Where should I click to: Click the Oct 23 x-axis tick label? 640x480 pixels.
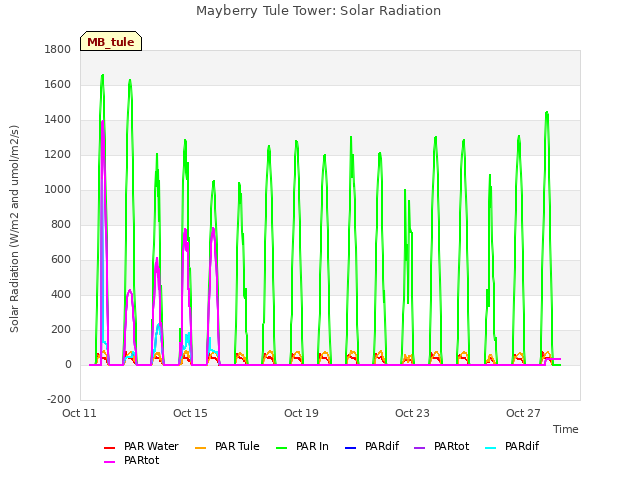point(412,413)
